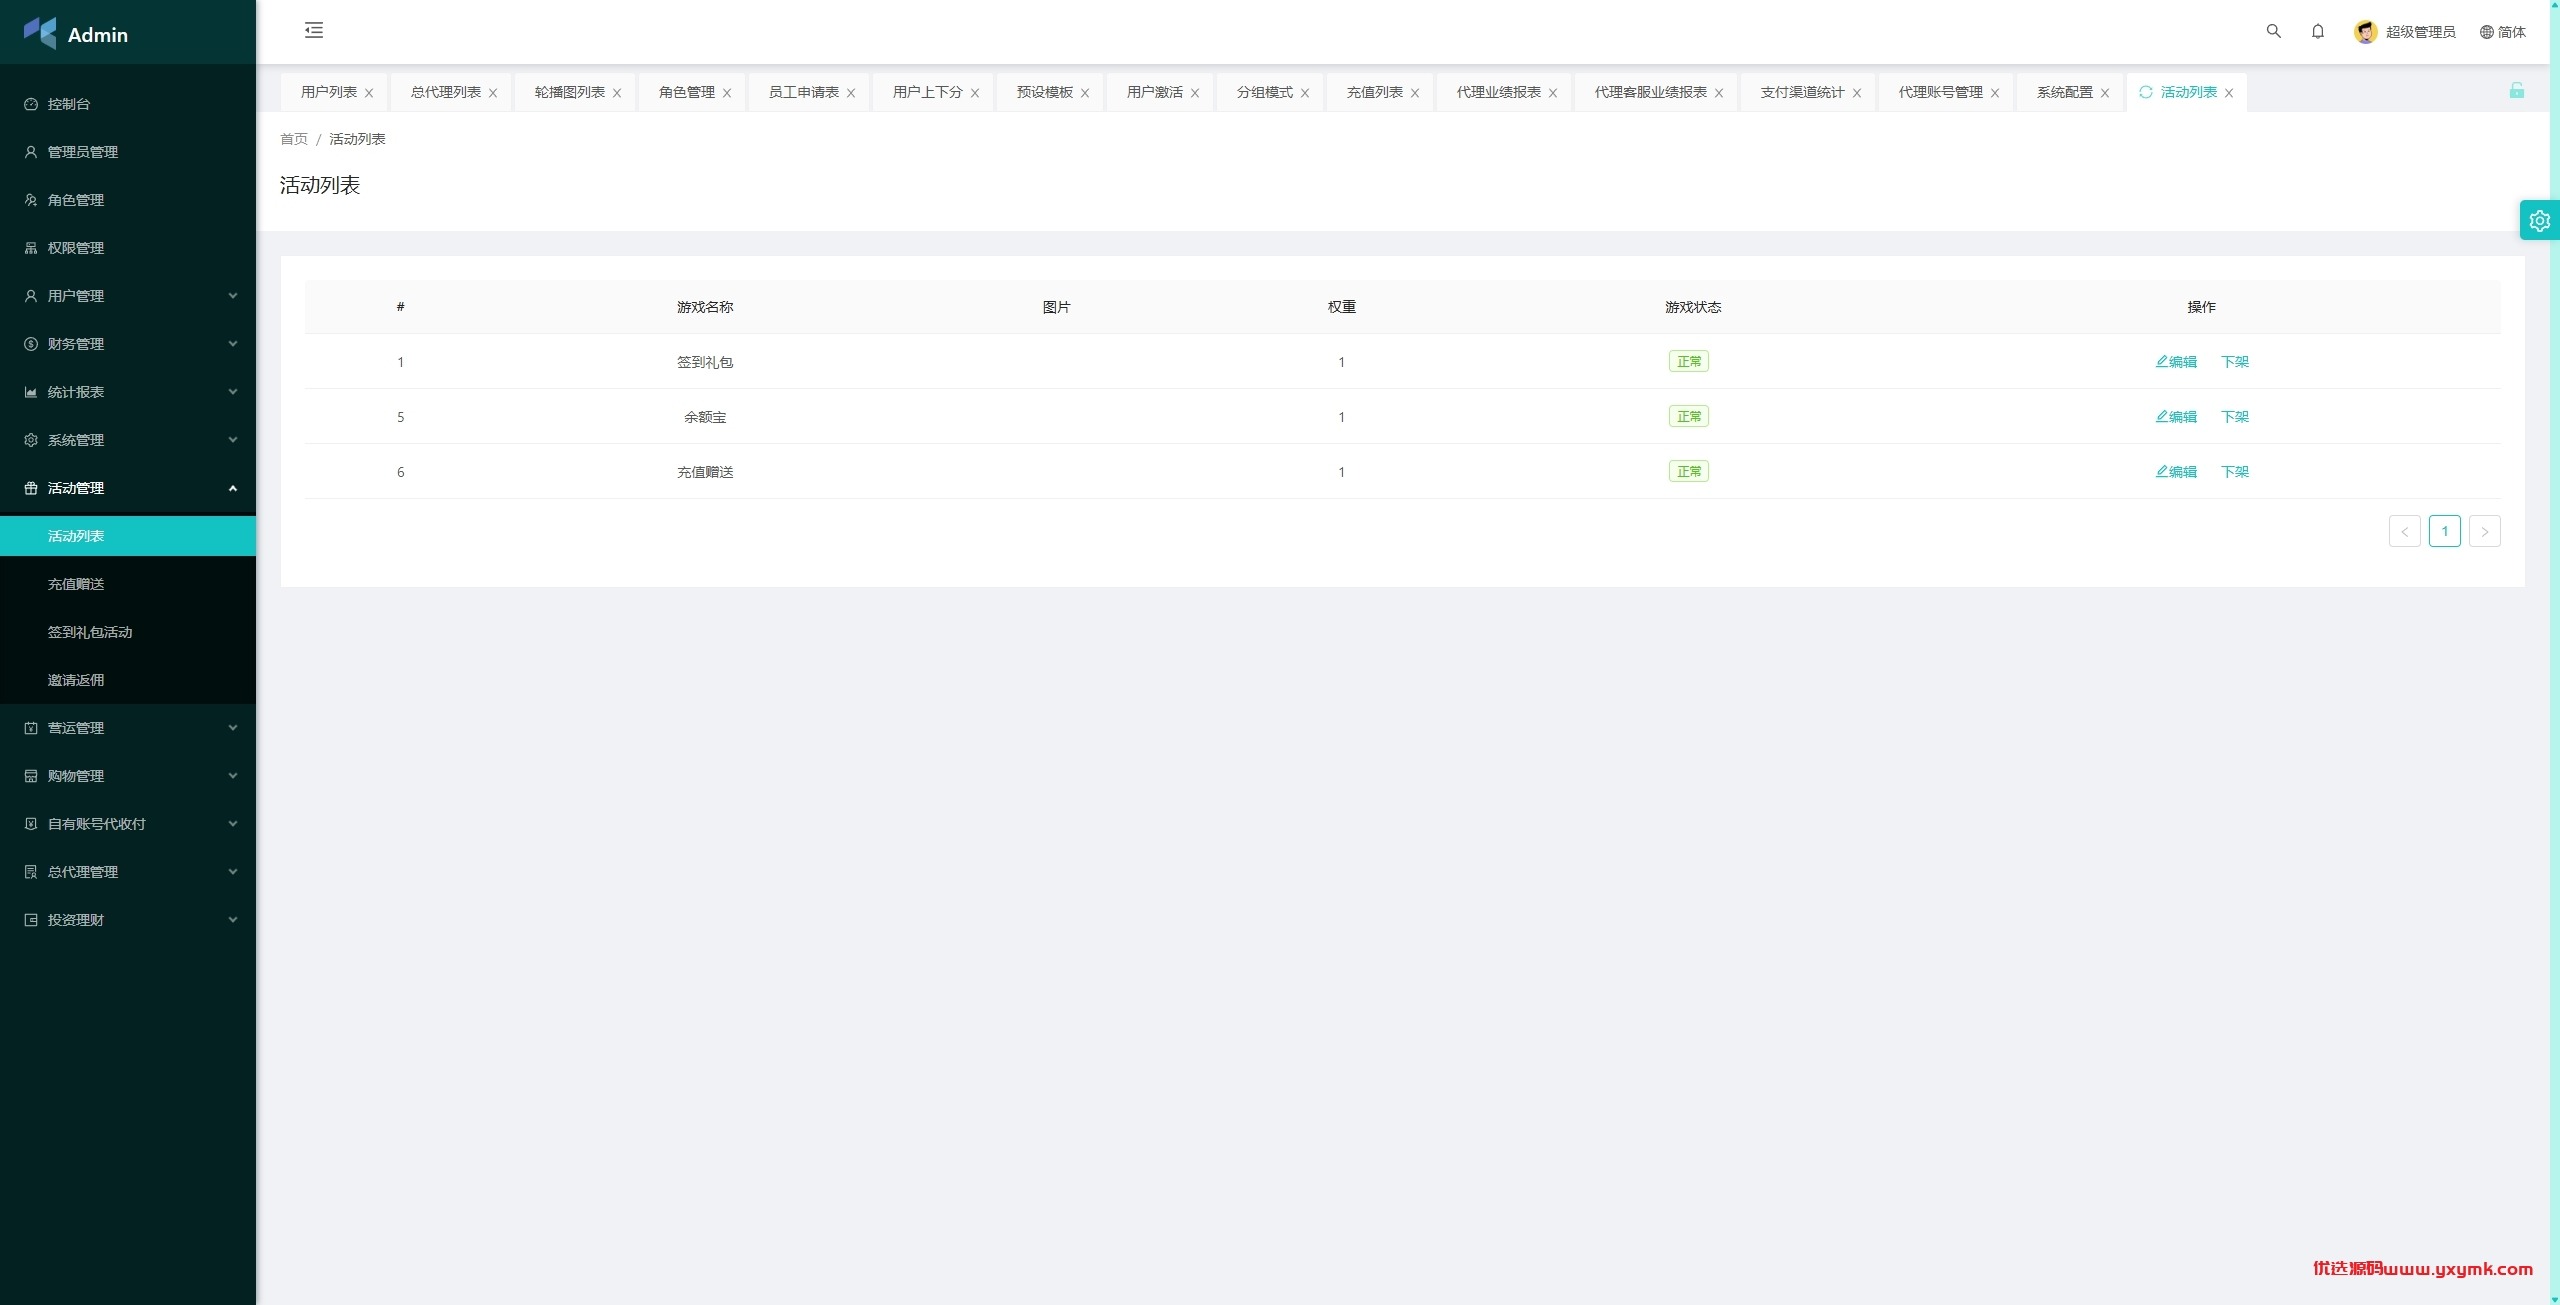
Task: Edit the 余额宝 row
Action: tap(2176, 417)
